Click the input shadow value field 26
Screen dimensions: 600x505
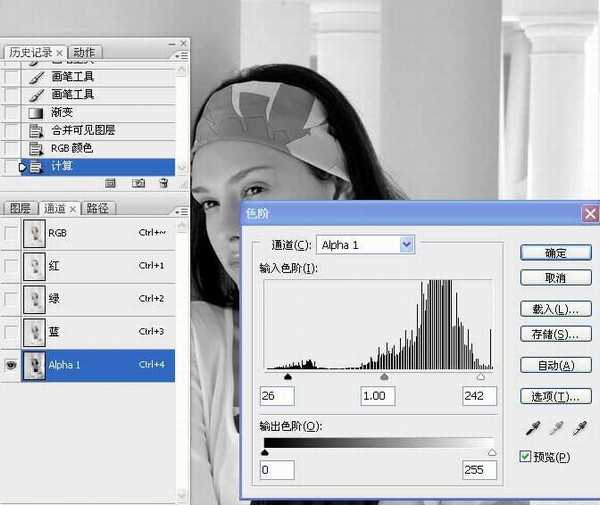click(277, 396)
